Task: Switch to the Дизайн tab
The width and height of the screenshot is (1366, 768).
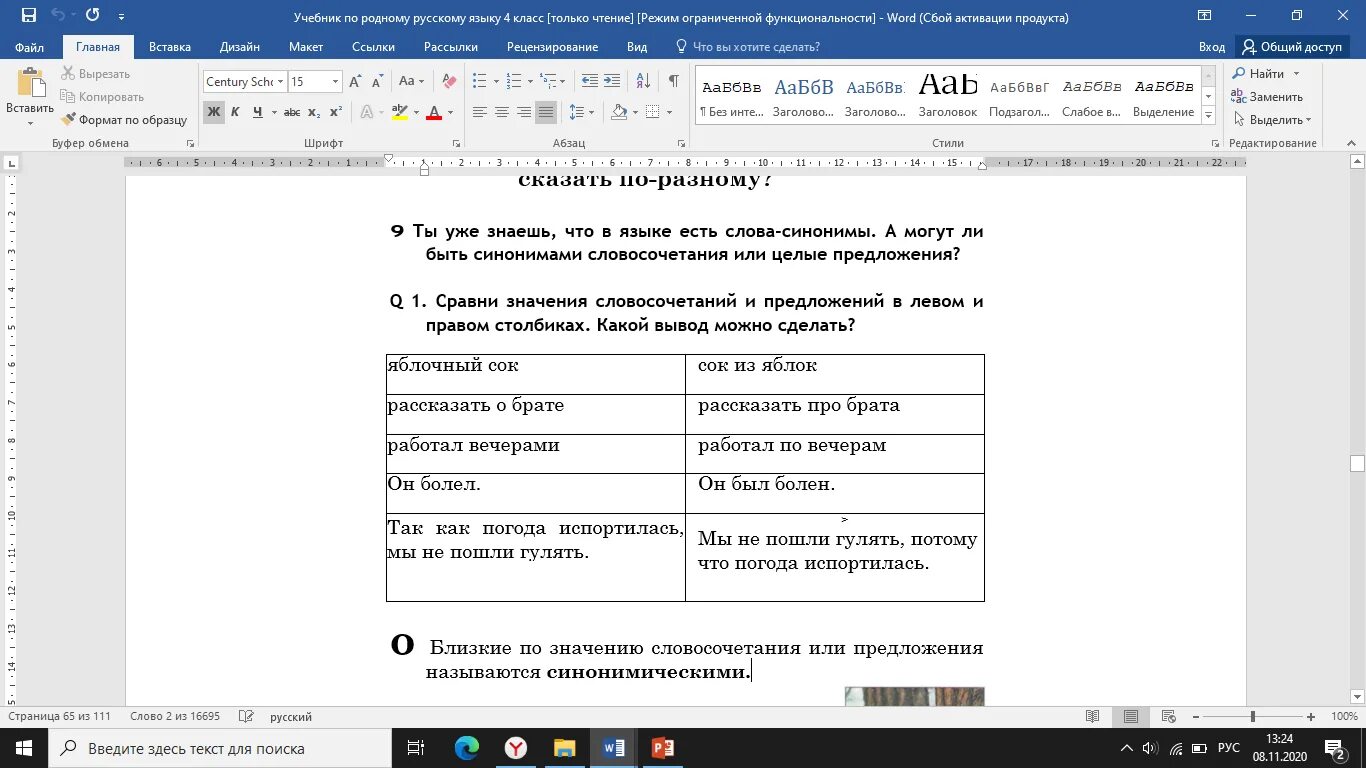Action: 240,47
